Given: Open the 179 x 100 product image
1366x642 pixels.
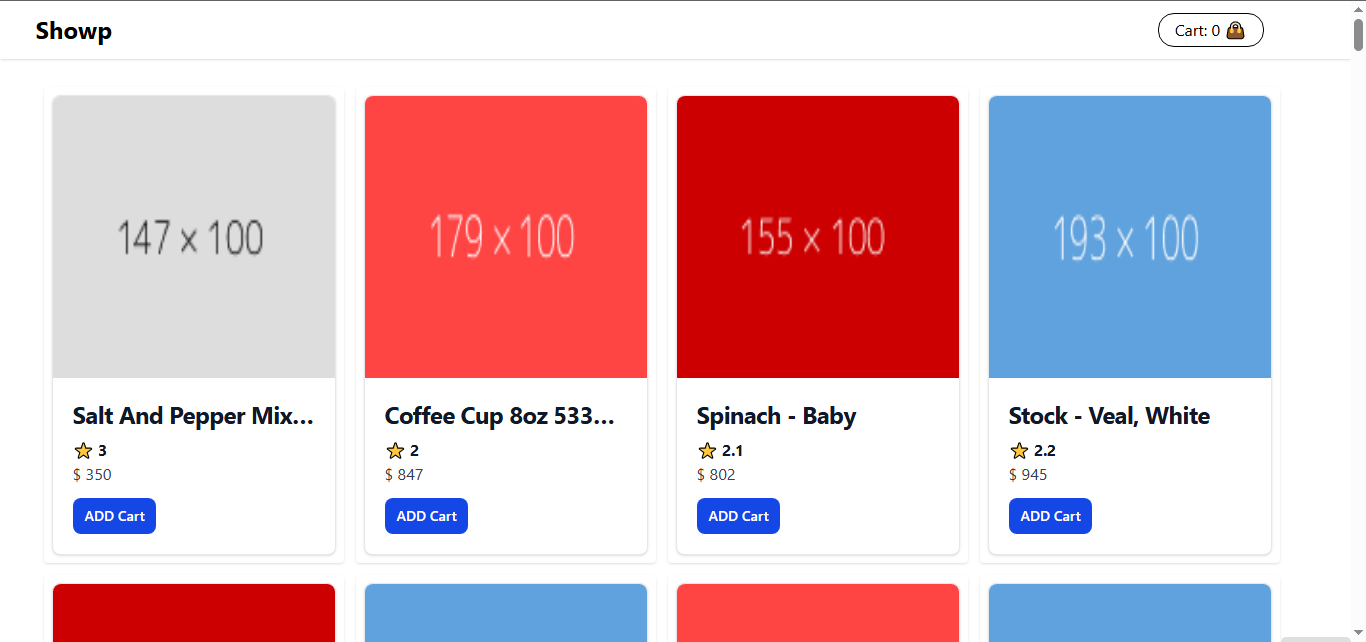Looking at the screenshot, I should 506,237.
